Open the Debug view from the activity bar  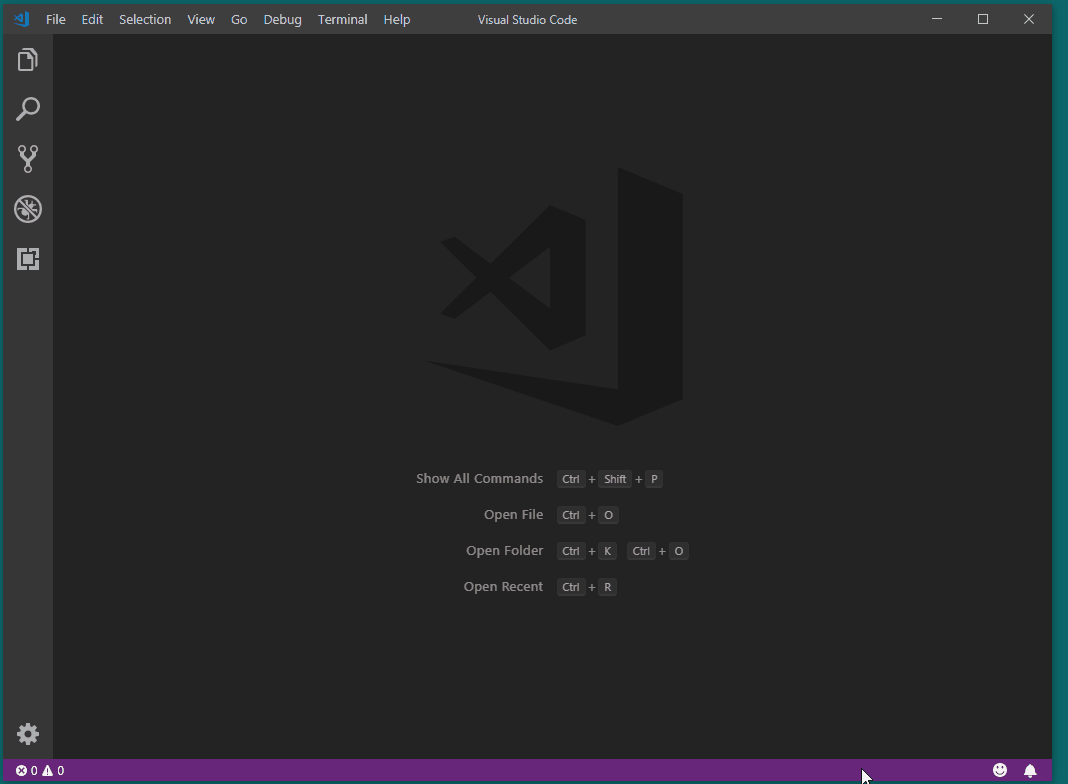click(x=27, y=209)
